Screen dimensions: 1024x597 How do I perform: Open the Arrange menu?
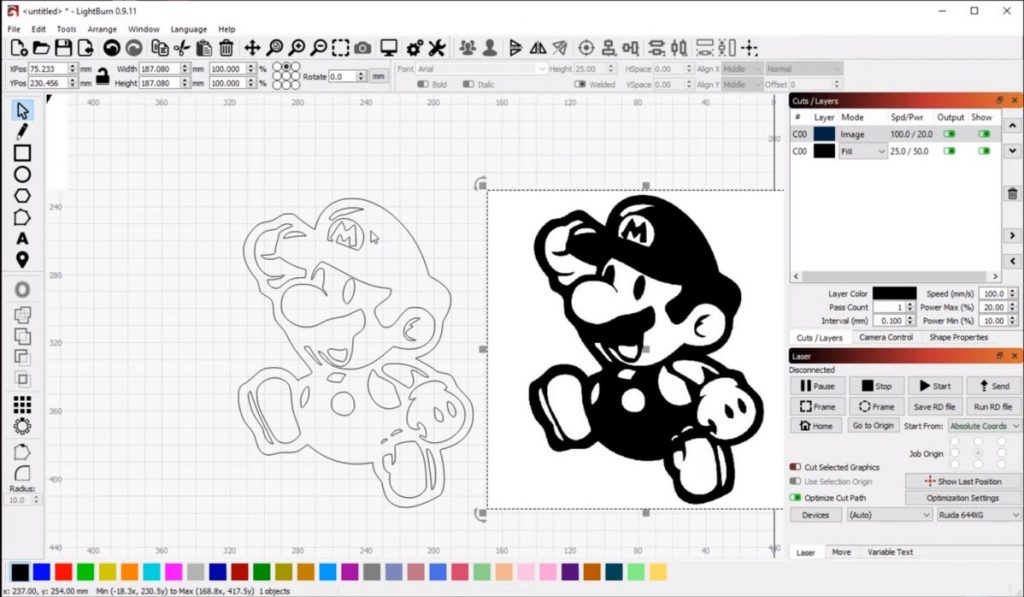pos(102,30)
